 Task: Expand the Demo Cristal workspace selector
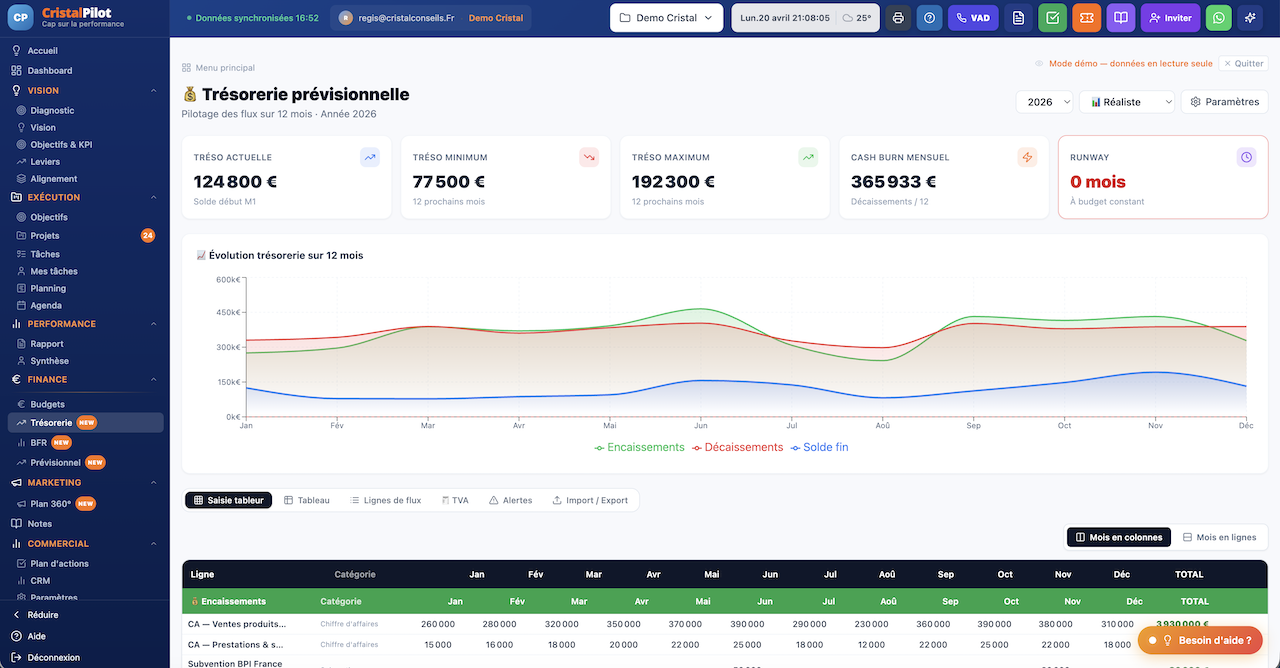point(666,18)
